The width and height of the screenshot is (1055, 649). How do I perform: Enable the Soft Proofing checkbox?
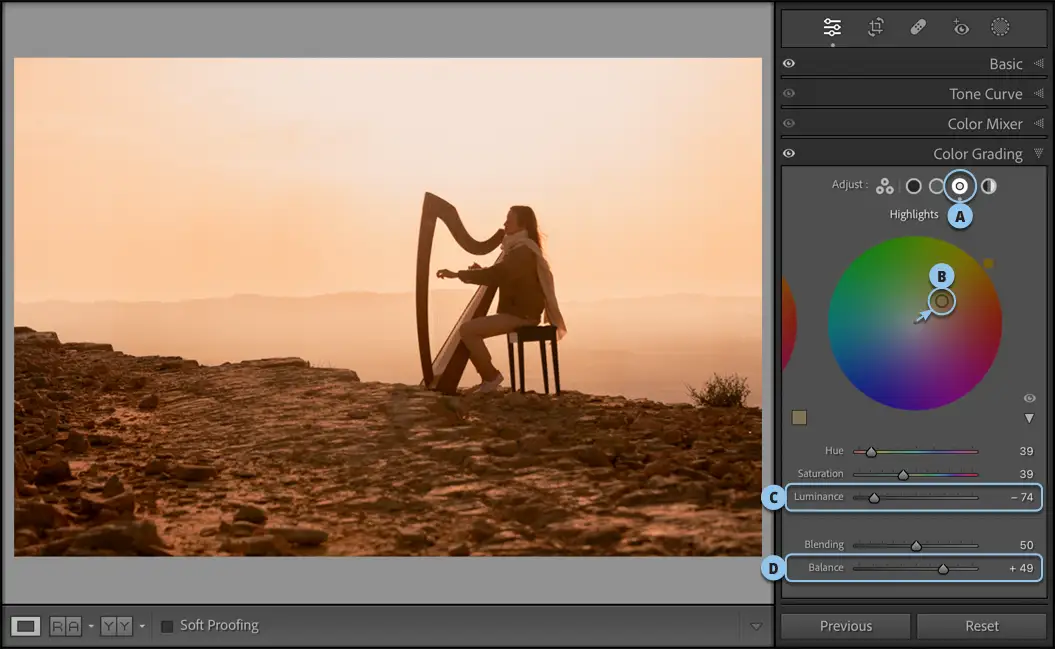tap(167, 626)
